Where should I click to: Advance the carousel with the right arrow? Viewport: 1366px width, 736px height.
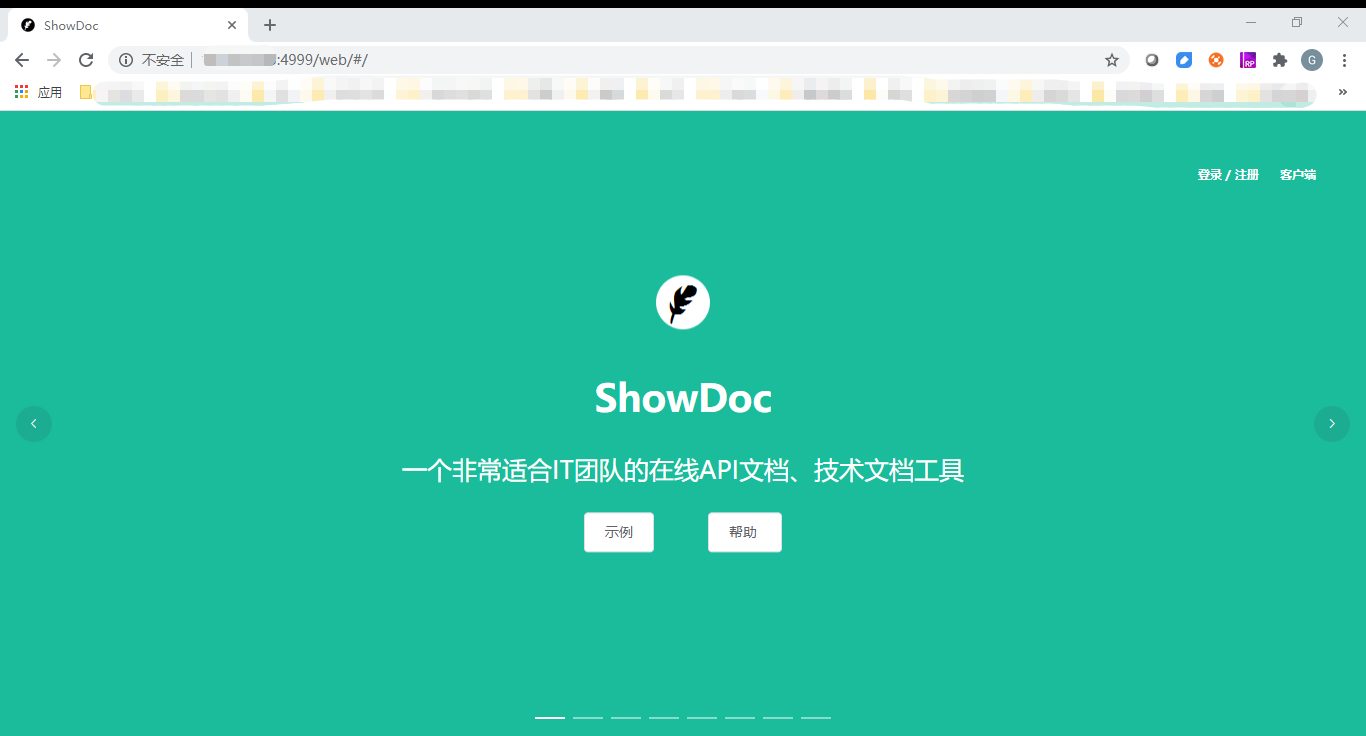[x=1331, y=423]
